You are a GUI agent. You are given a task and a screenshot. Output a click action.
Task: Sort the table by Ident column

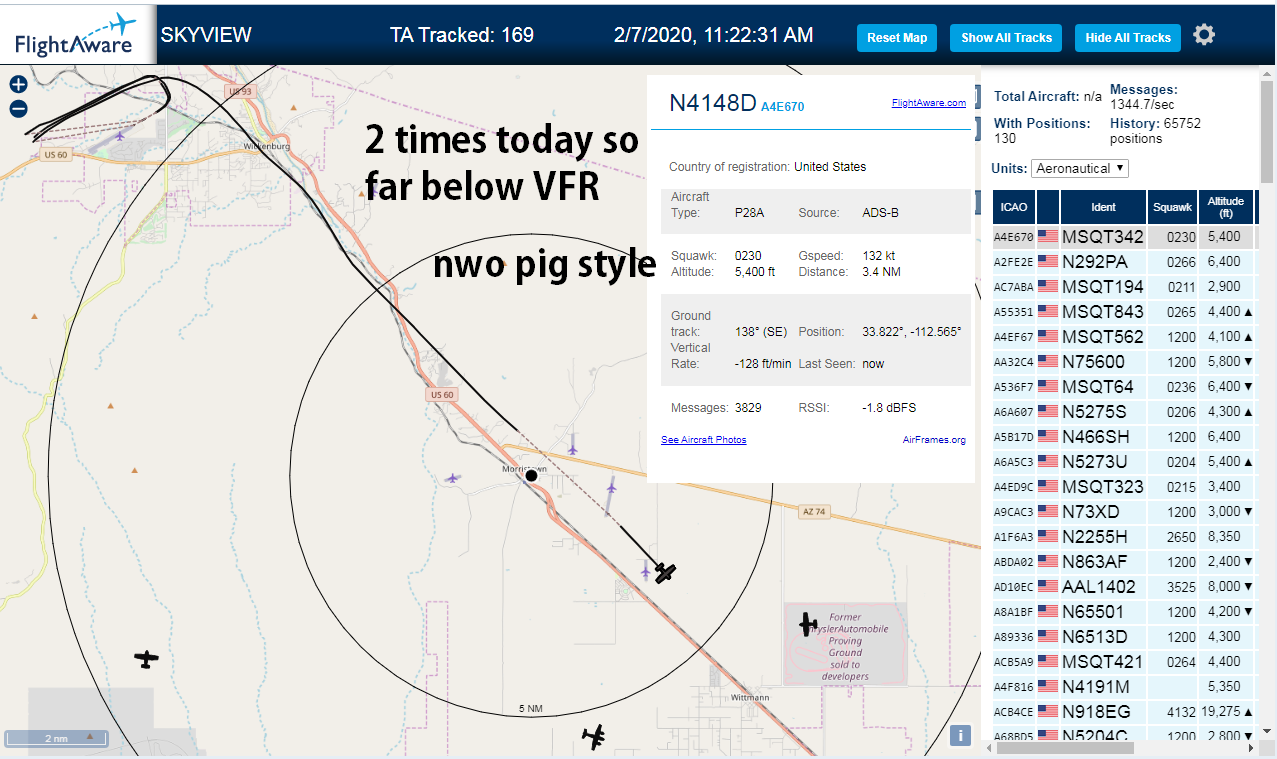1103,207
